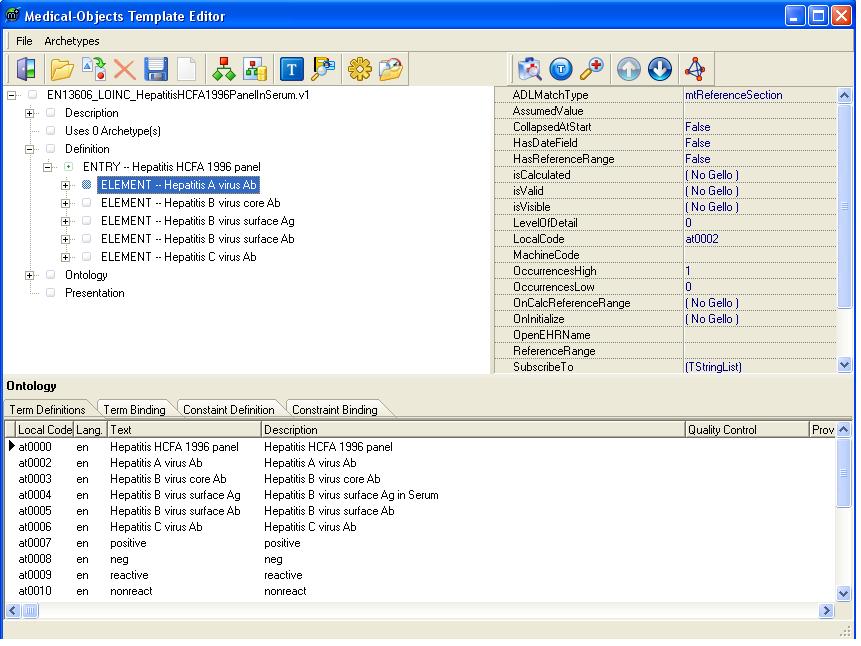Expand the Description tree node
This screenshot has height=646, width=861.
(x=30, y=113)
